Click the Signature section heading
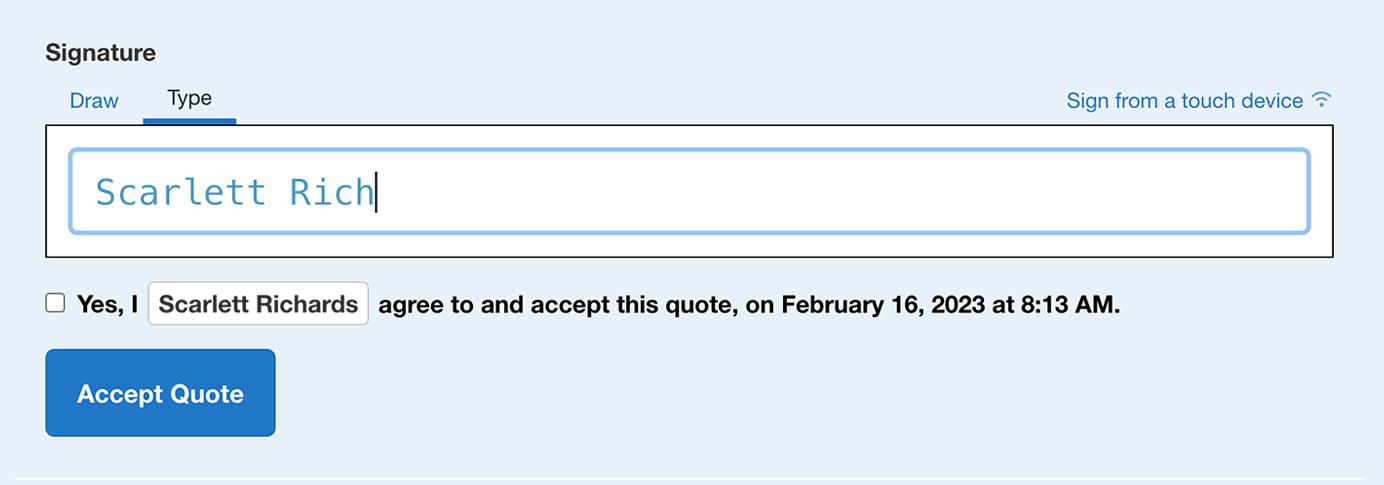The image size is (1384, 485). point(100,53)
